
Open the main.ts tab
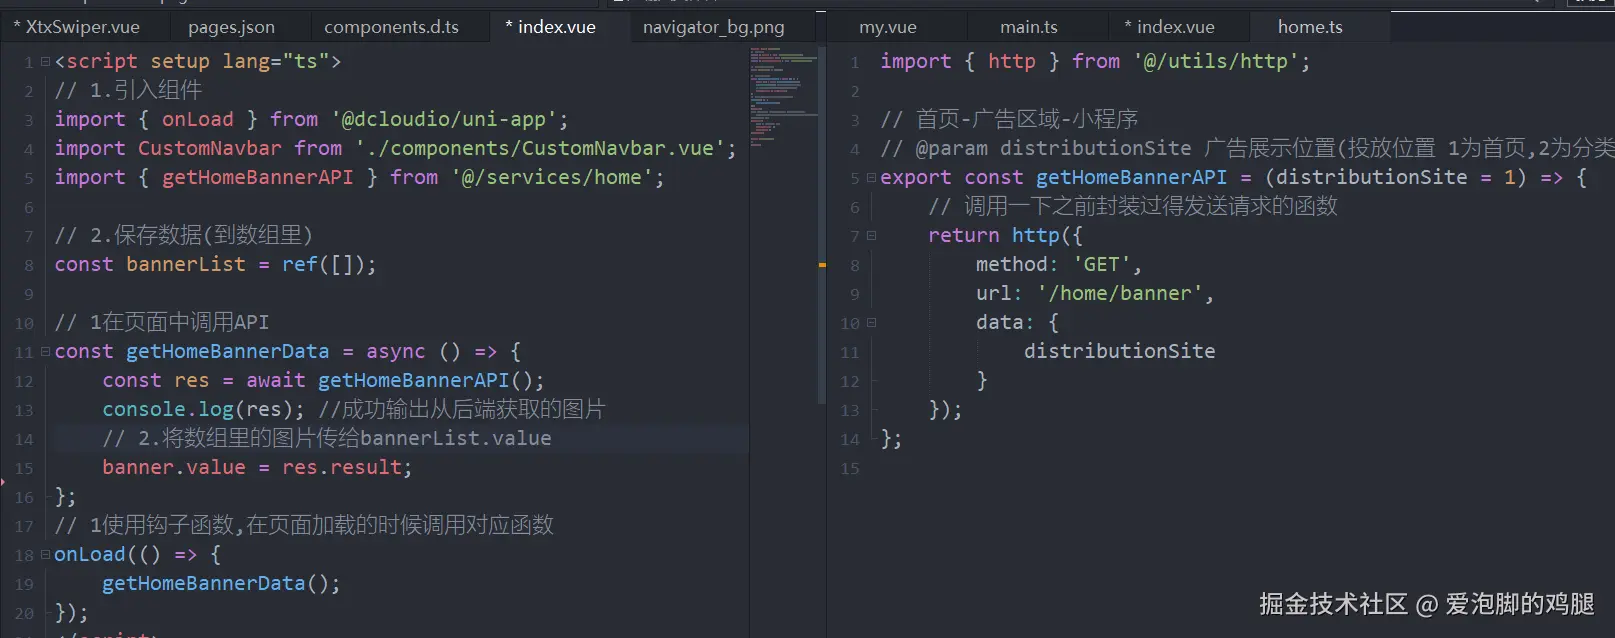pos(1028,27)
